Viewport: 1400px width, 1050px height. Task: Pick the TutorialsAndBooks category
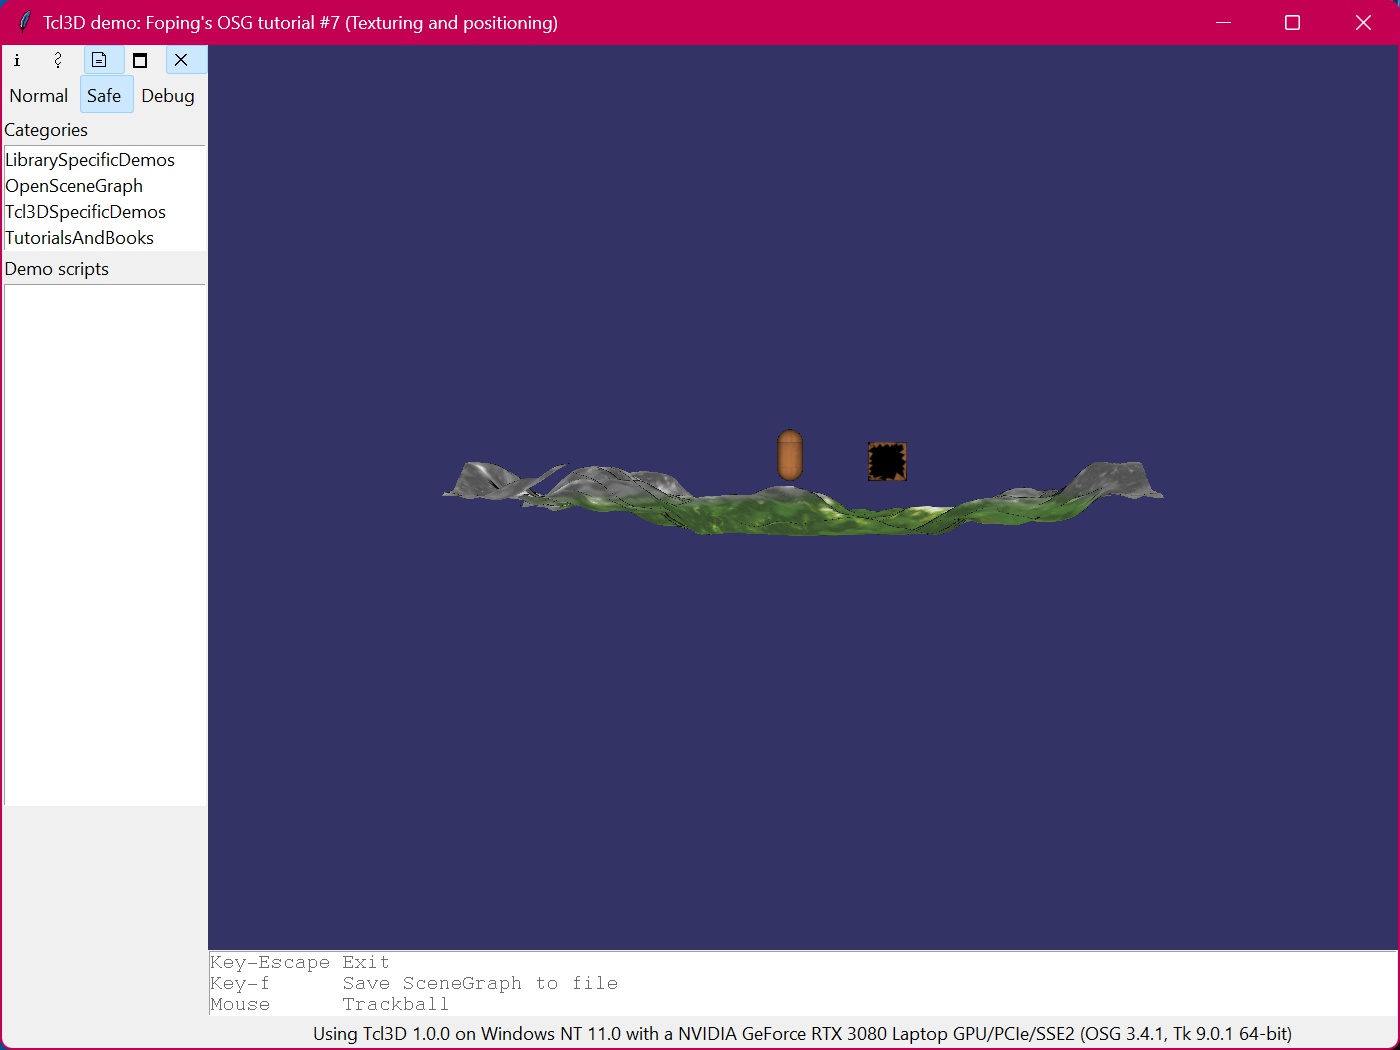tap(79, 238)
